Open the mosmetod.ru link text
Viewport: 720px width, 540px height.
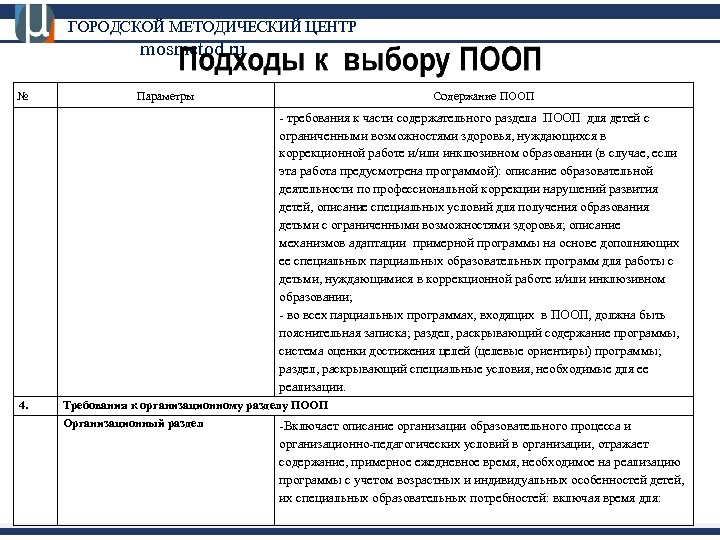(192, 49)
